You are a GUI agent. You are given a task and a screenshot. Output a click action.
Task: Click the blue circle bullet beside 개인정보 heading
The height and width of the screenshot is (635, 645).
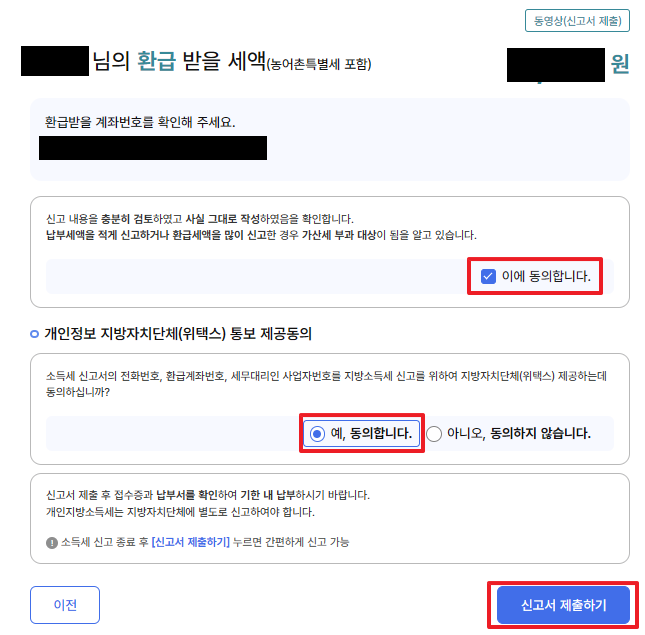[35, 334]
